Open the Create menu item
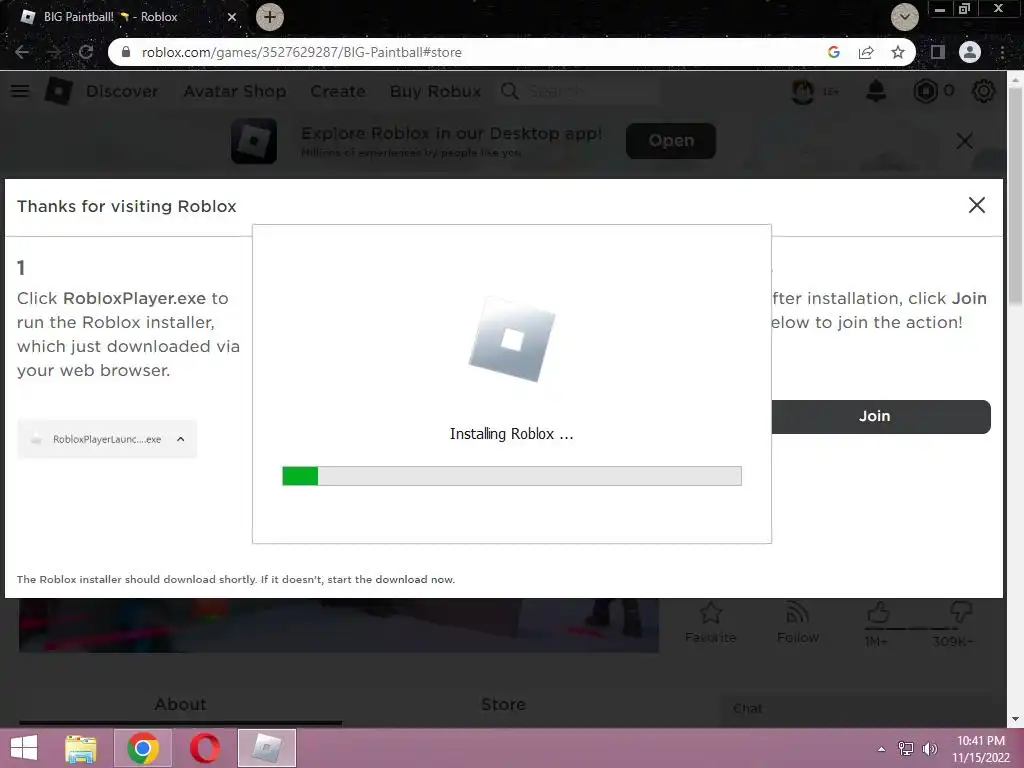The width and height of the screenshot is (1024, 768). (x=338, y=91)
